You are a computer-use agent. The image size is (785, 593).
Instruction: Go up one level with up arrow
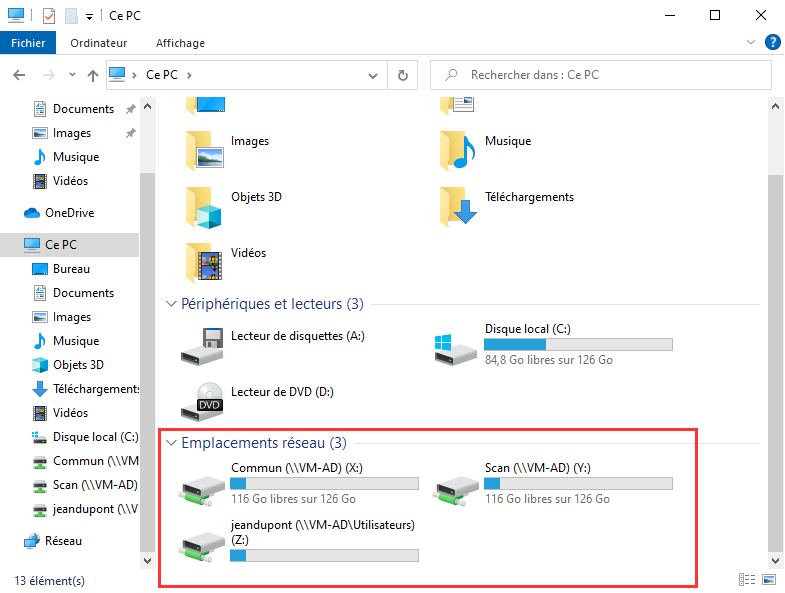click(93, 75)
